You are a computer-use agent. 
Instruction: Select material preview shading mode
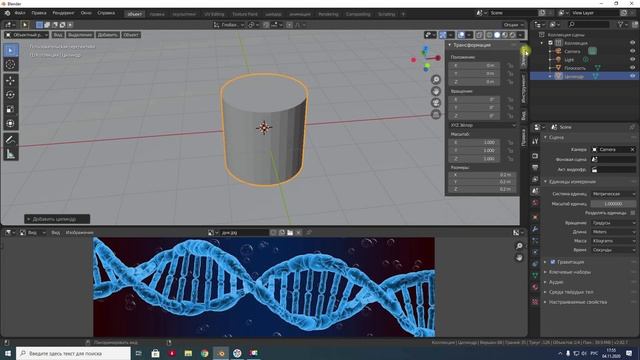(x=505, y=35)
